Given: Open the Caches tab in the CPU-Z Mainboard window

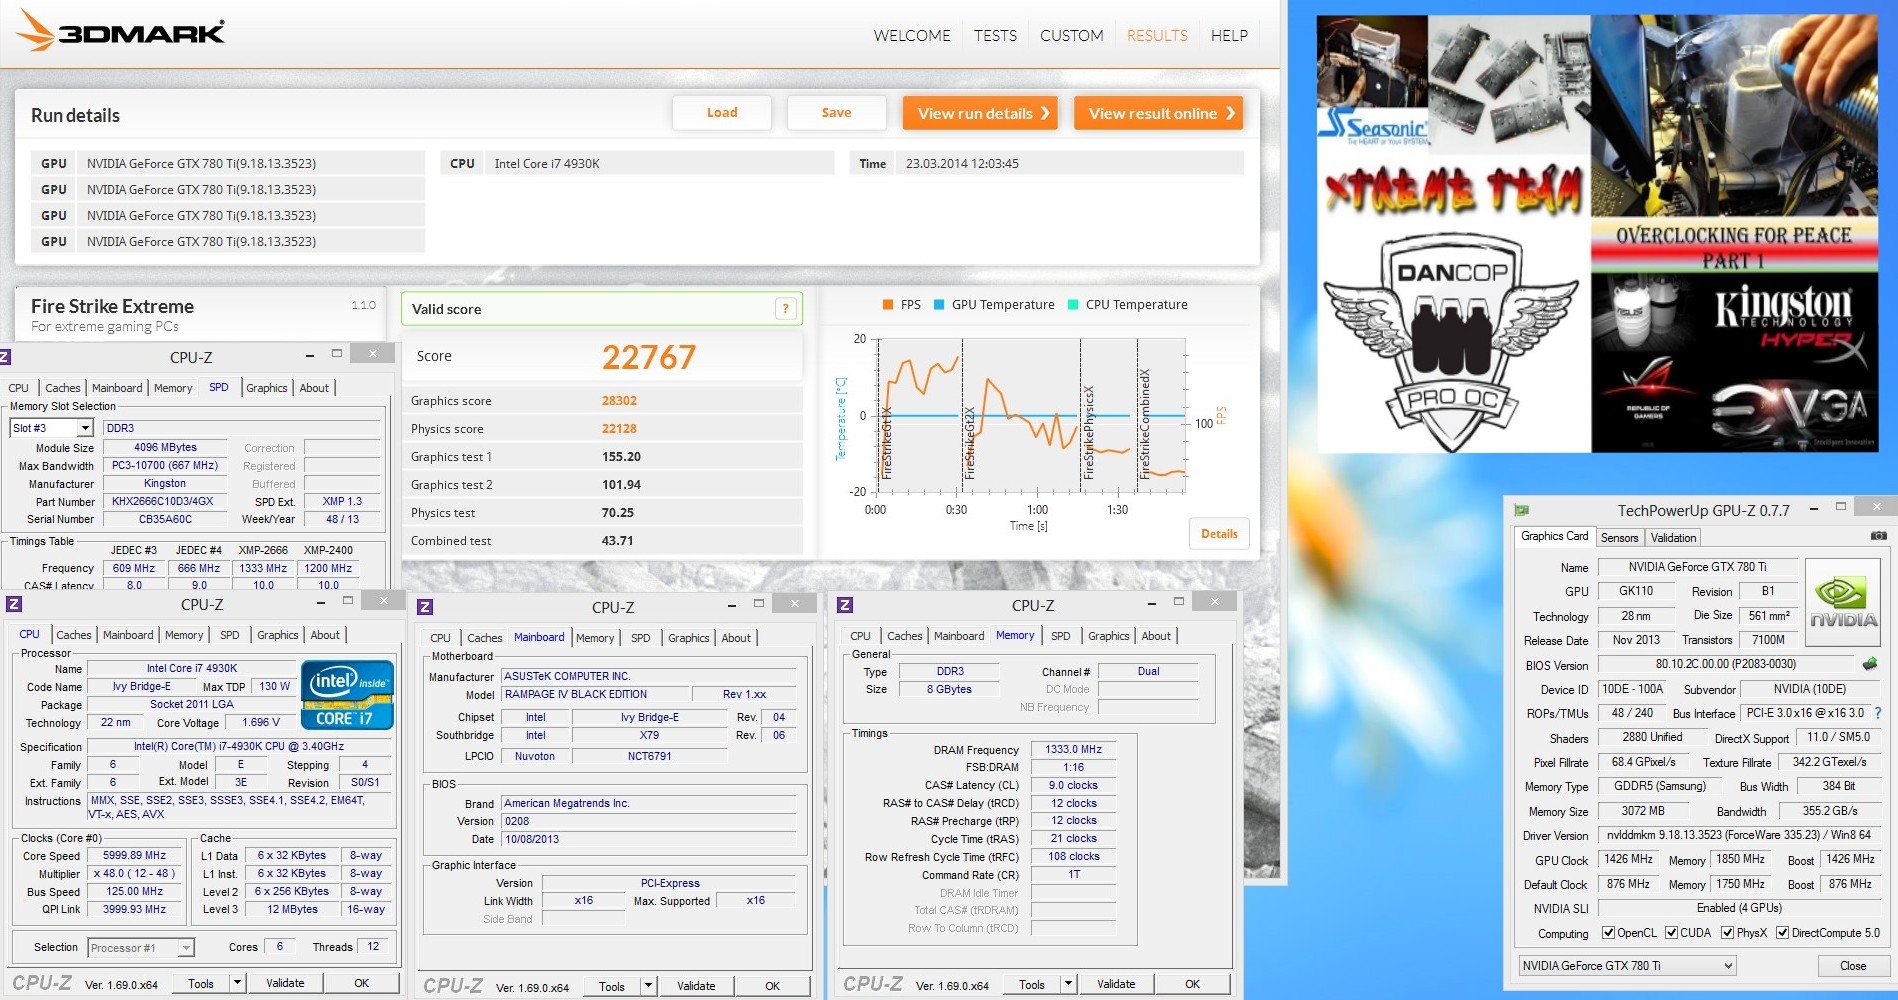Looking at the screenshot, I should [x=484, y=638].
